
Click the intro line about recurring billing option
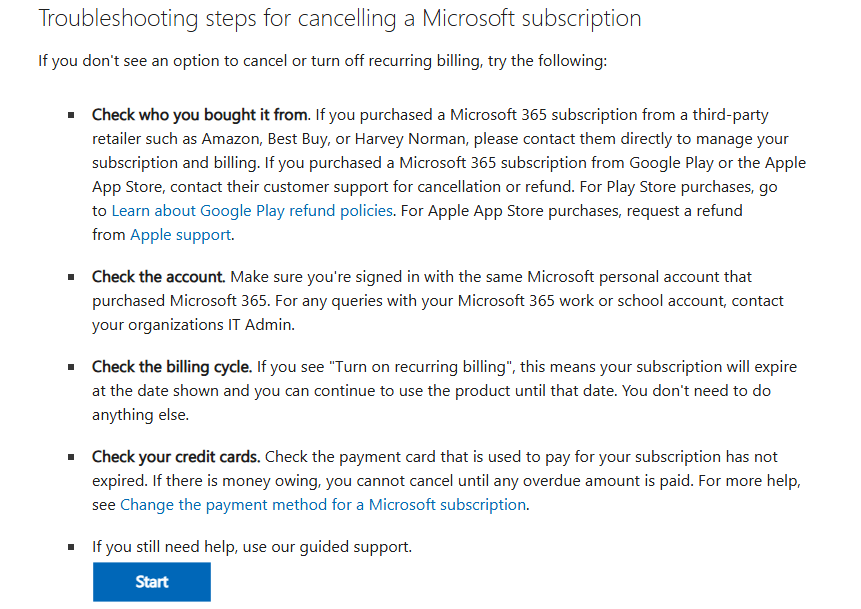click(x=322, y=61)
